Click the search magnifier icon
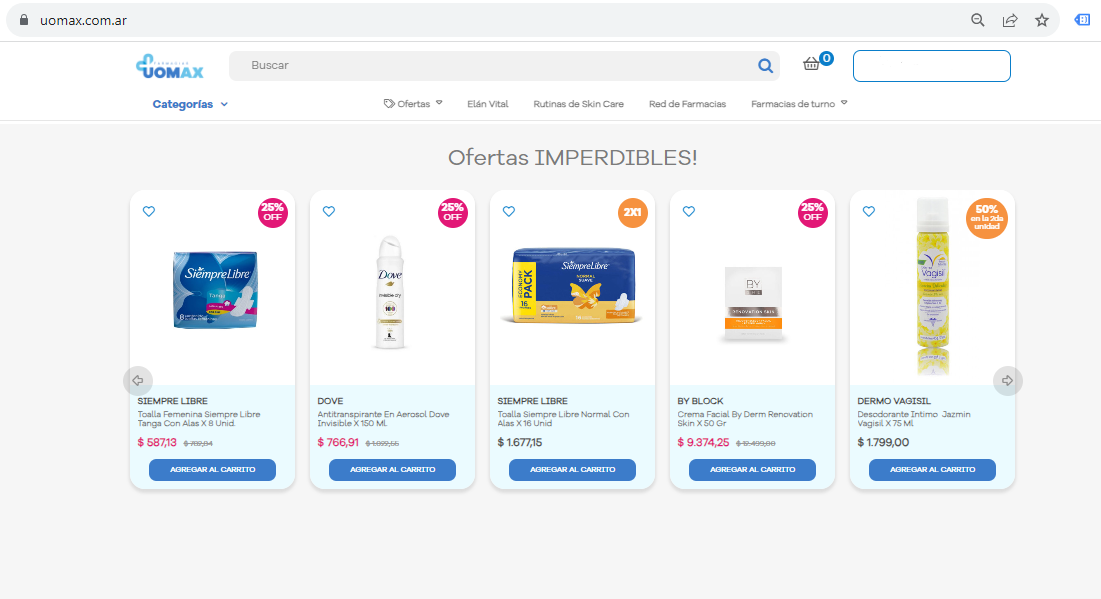Screen dimensions: 1101x599 click(x=765, y=66)
